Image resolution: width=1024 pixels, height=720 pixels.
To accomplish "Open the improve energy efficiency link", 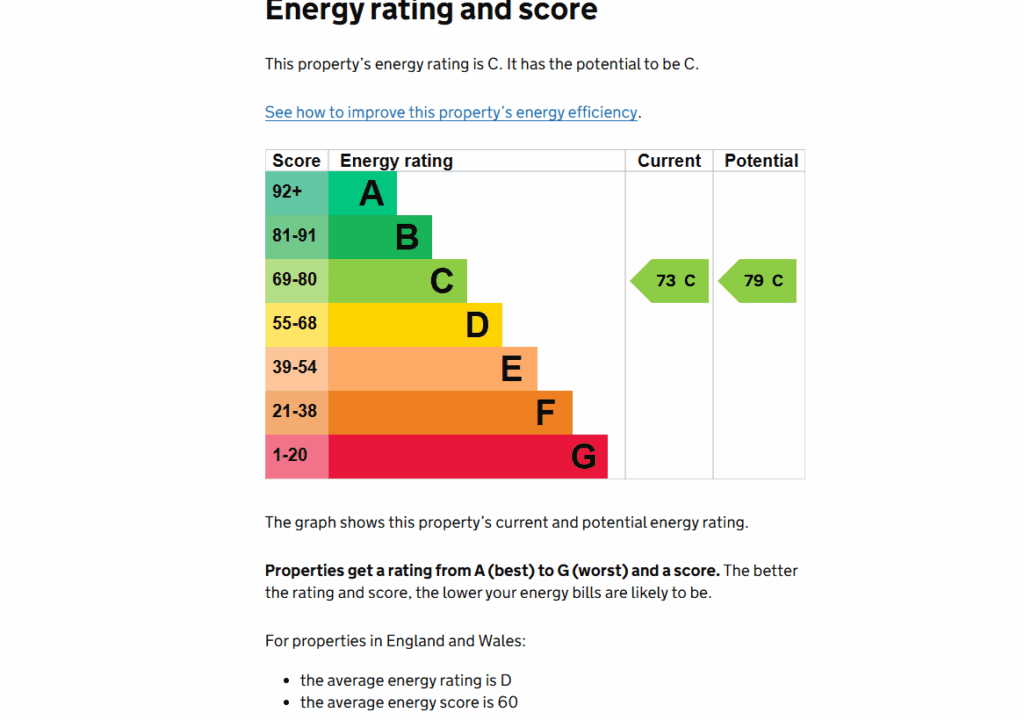I will (x=451, y=112).
